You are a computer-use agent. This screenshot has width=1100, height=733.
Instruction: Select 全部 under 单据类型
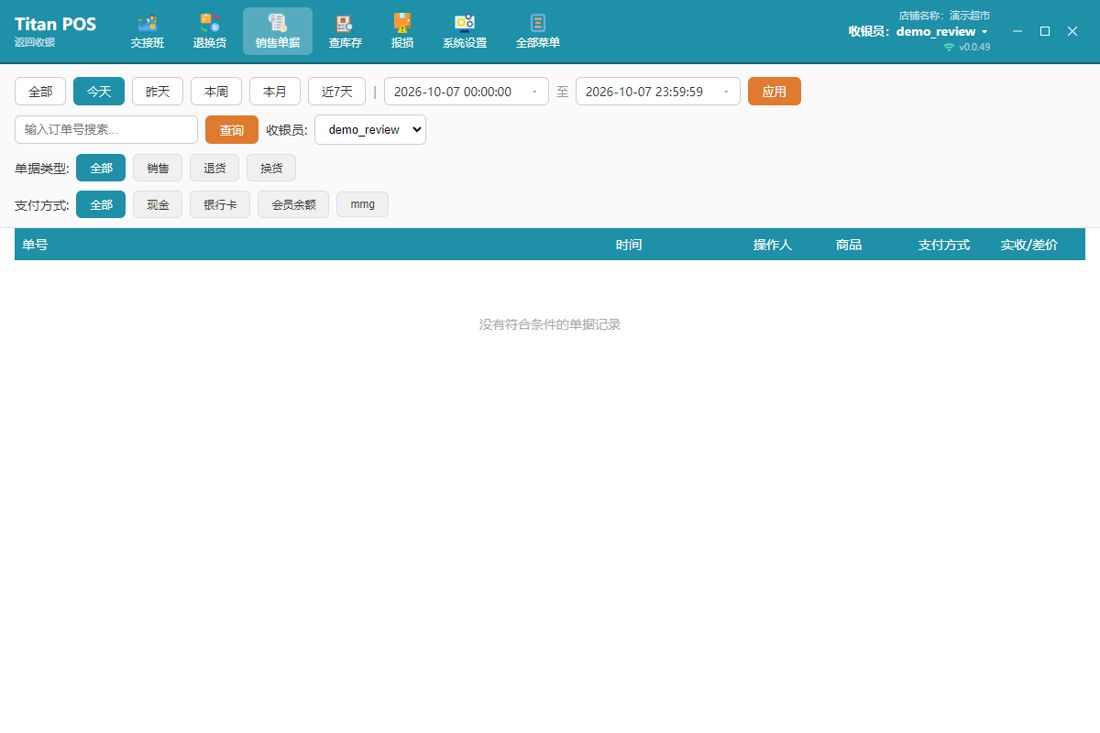click(x=101, y=168)
